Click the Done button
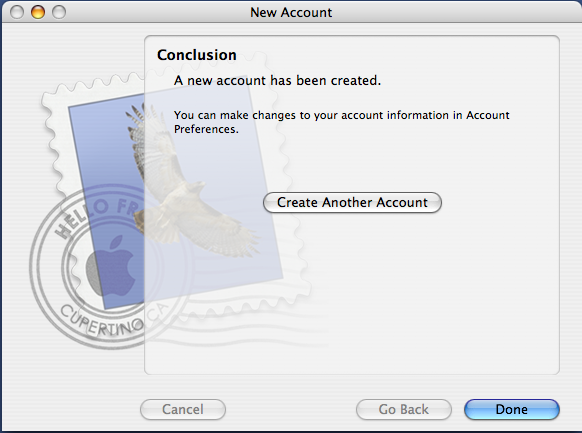Viewport: 582px width, 433px height. point(511,409)
